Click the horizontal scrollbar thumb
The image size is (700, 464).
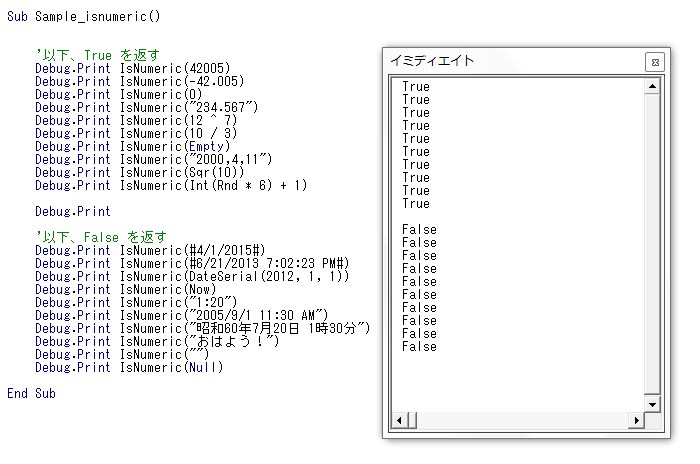412,420
